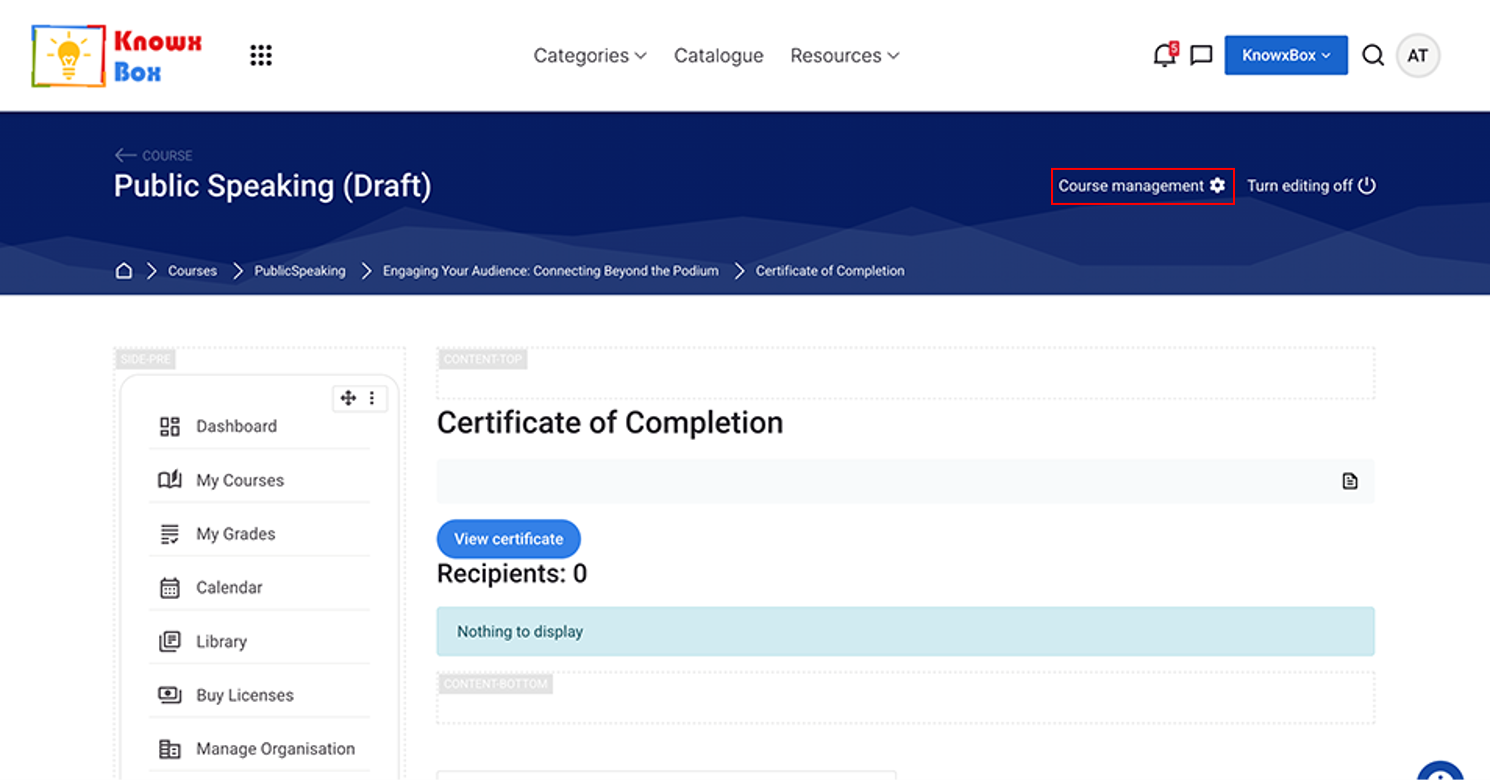Click the CONTENT-TOP region label
The height and width of the screenshot is (780, 1490).
click(x=482, y=359)
